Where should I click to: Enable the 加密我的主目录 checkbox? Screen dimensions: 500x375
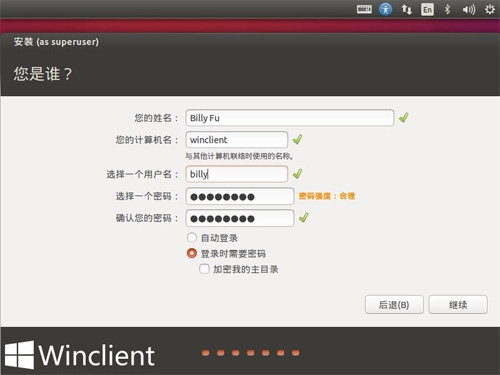coord(204,269)
